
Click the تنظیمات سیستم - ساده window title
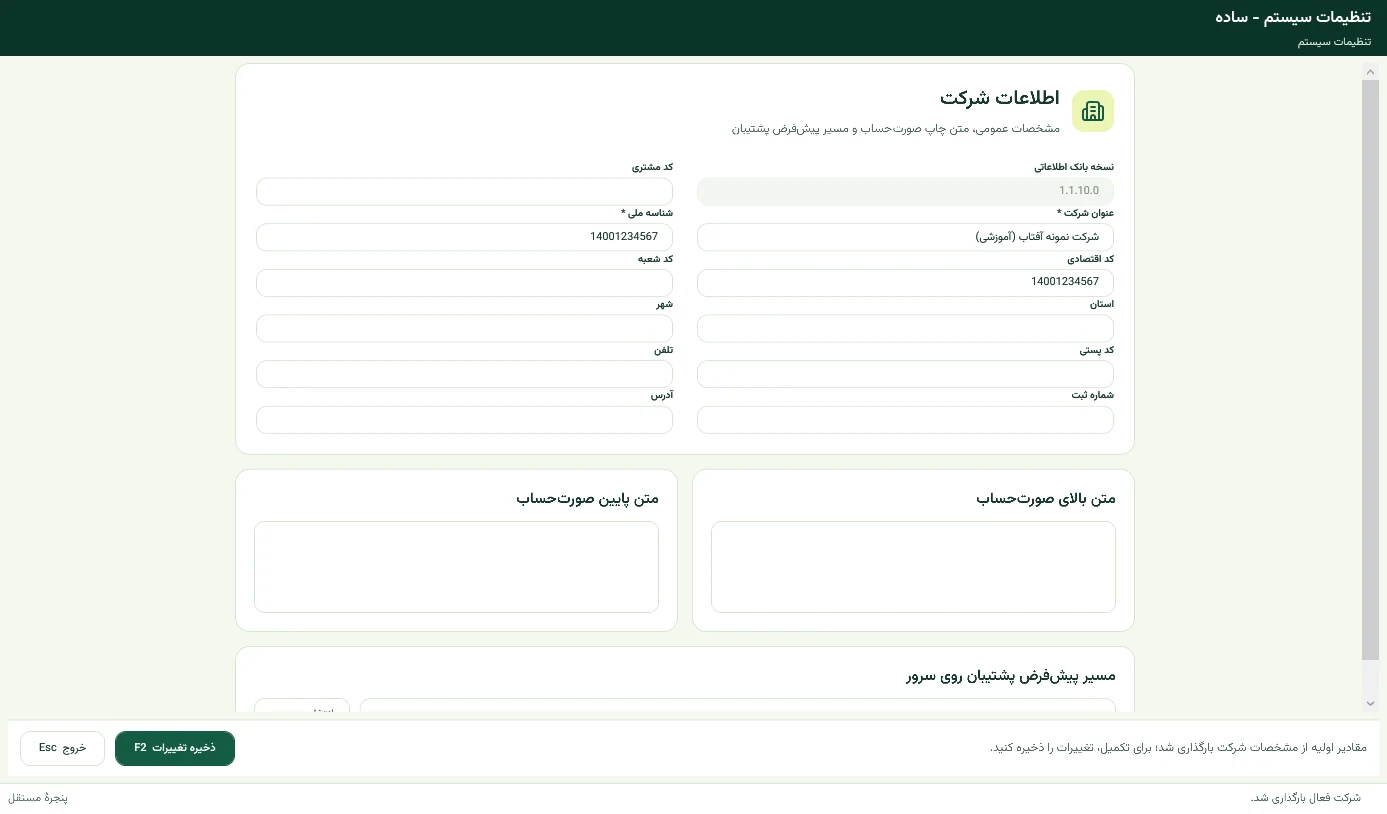pos(1294,18)
